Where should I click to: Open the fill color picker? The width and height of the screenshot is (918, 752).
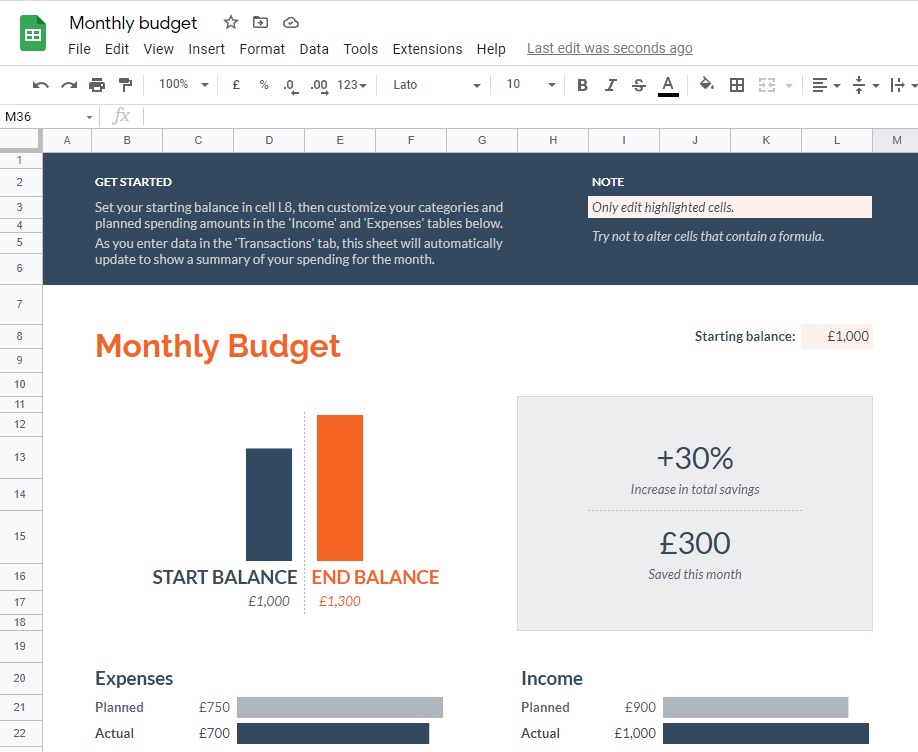point(705,85)
